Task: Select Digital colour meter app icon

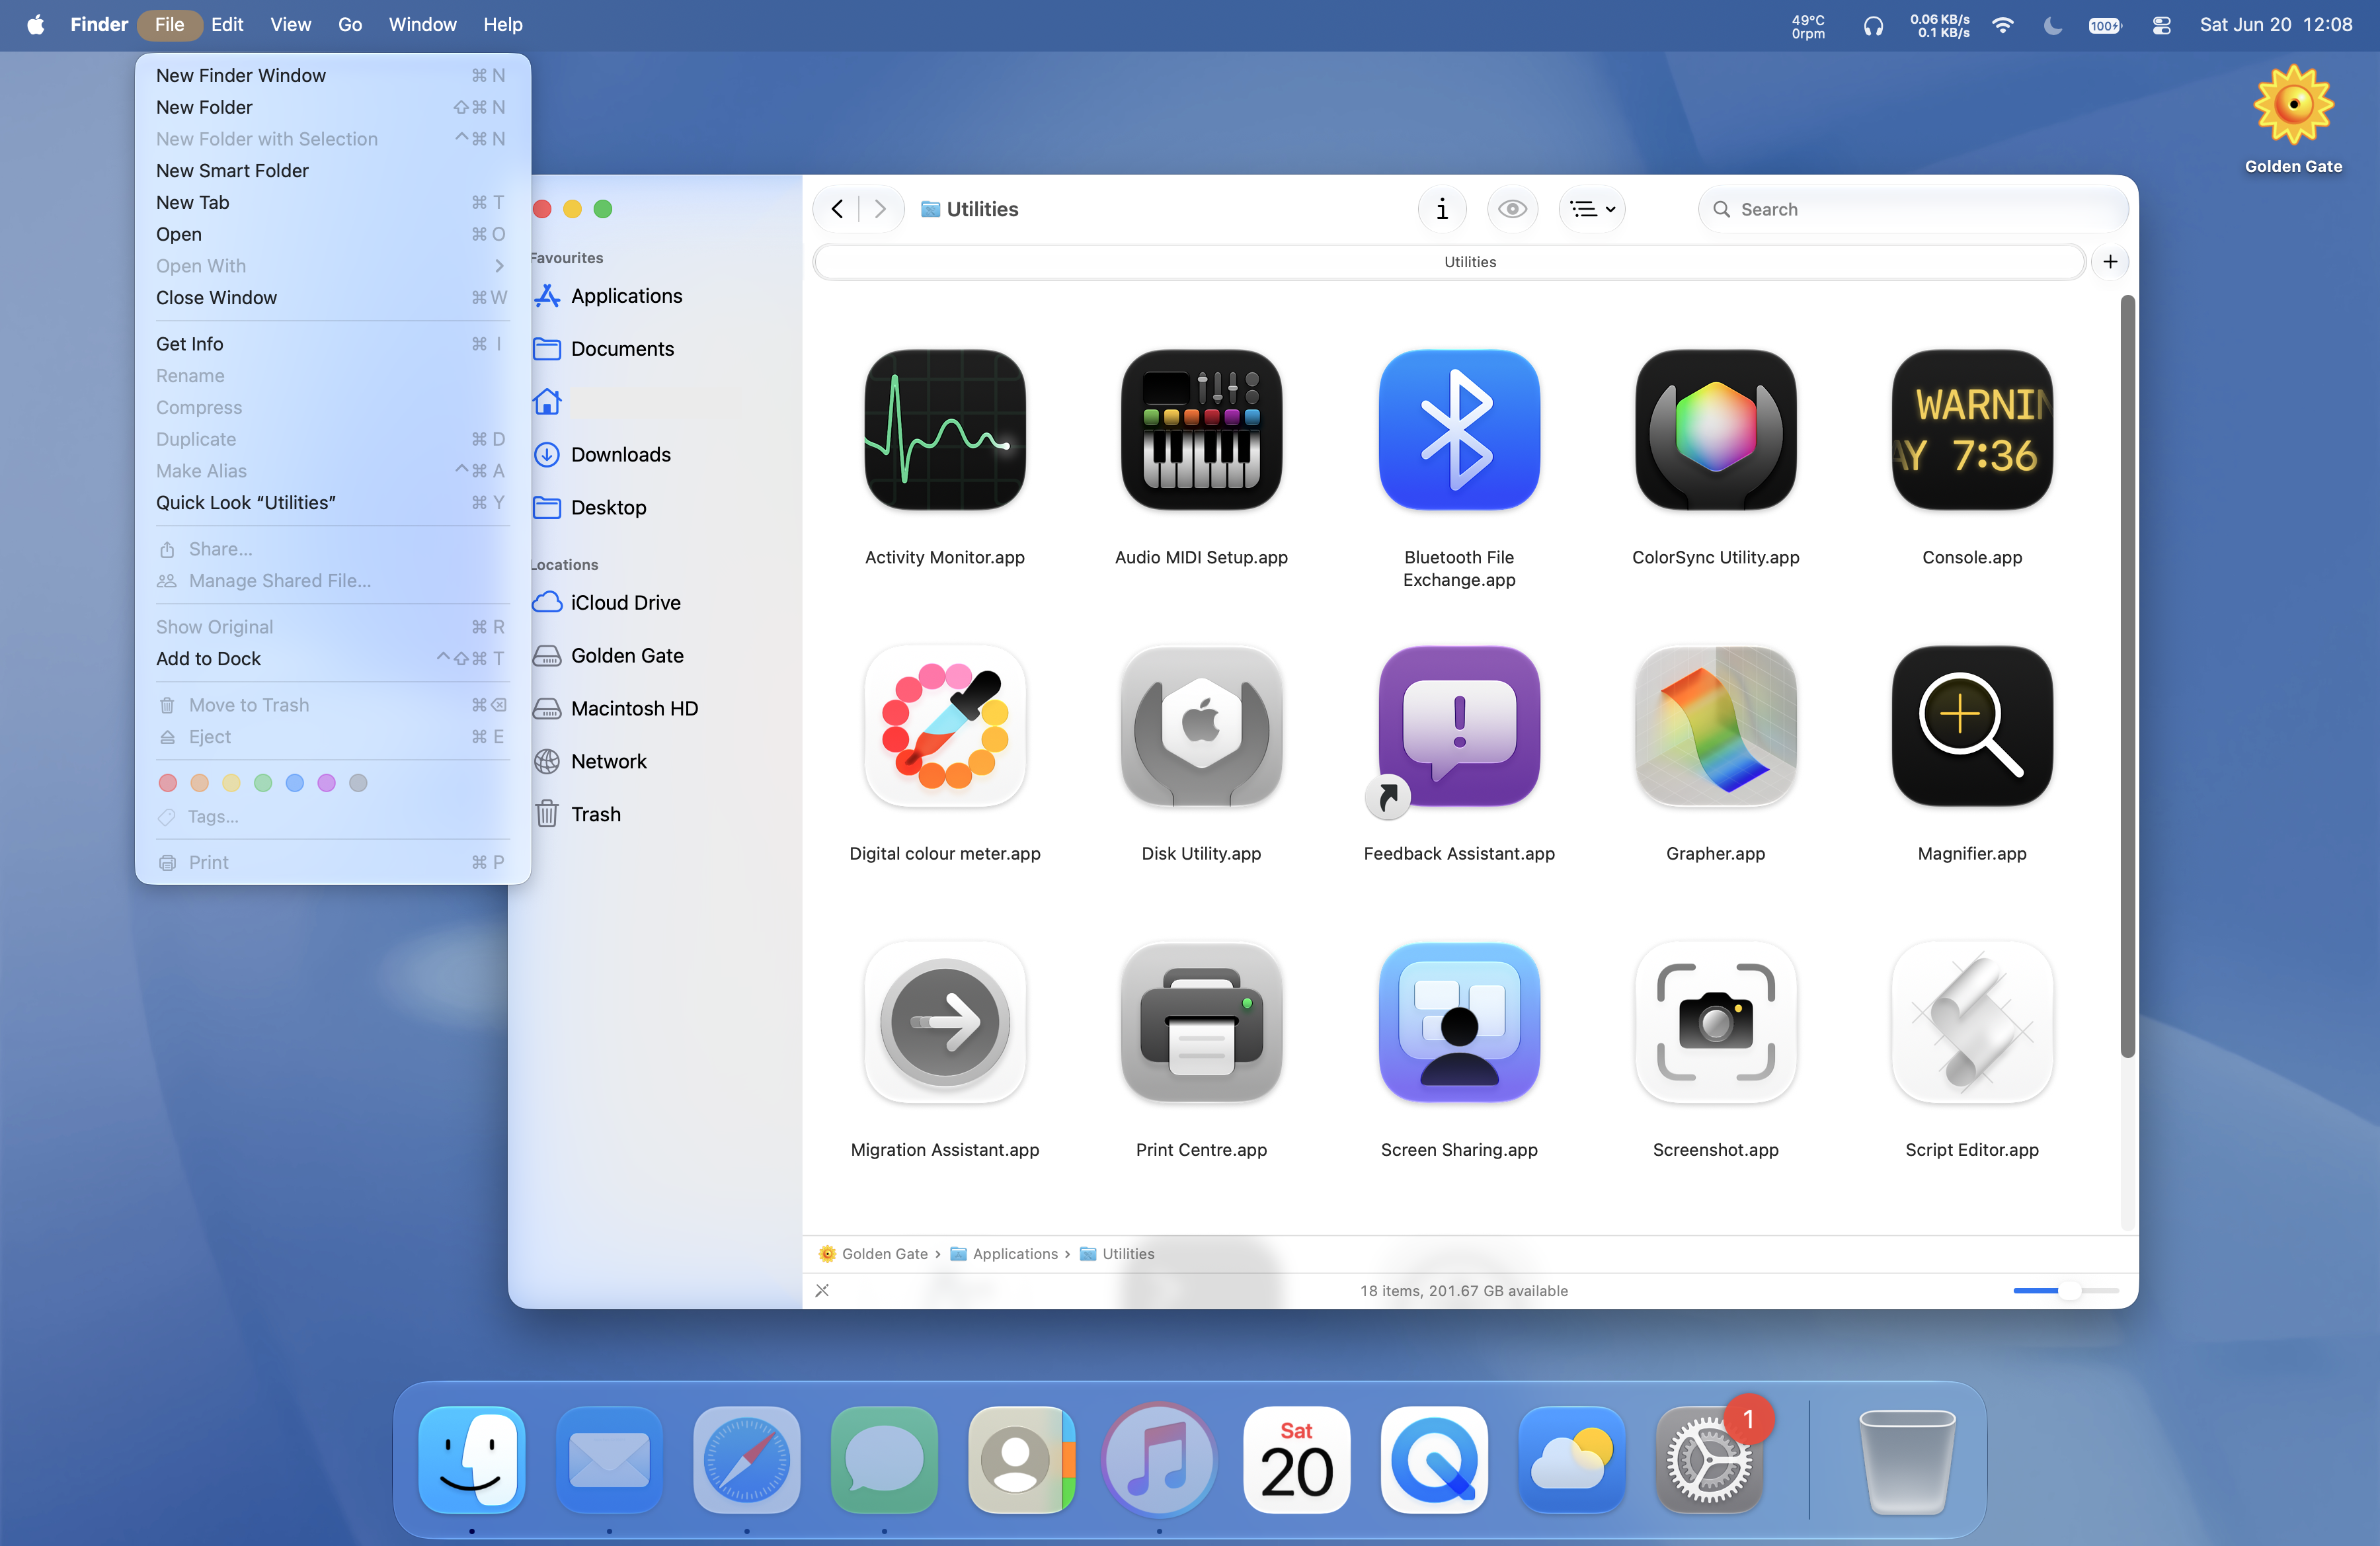Action: (x=945, y=726)
